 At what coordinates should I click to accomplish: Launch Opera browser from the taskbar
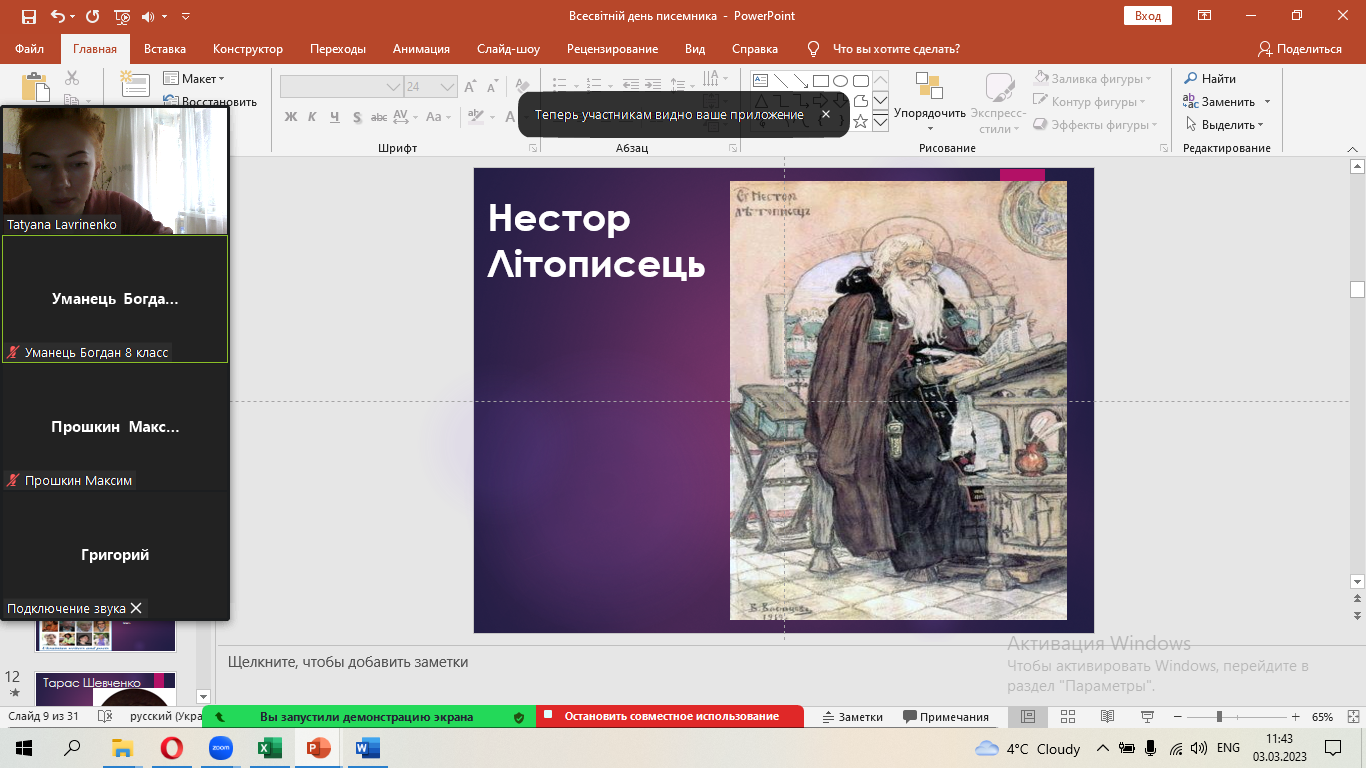click(172, 748)
